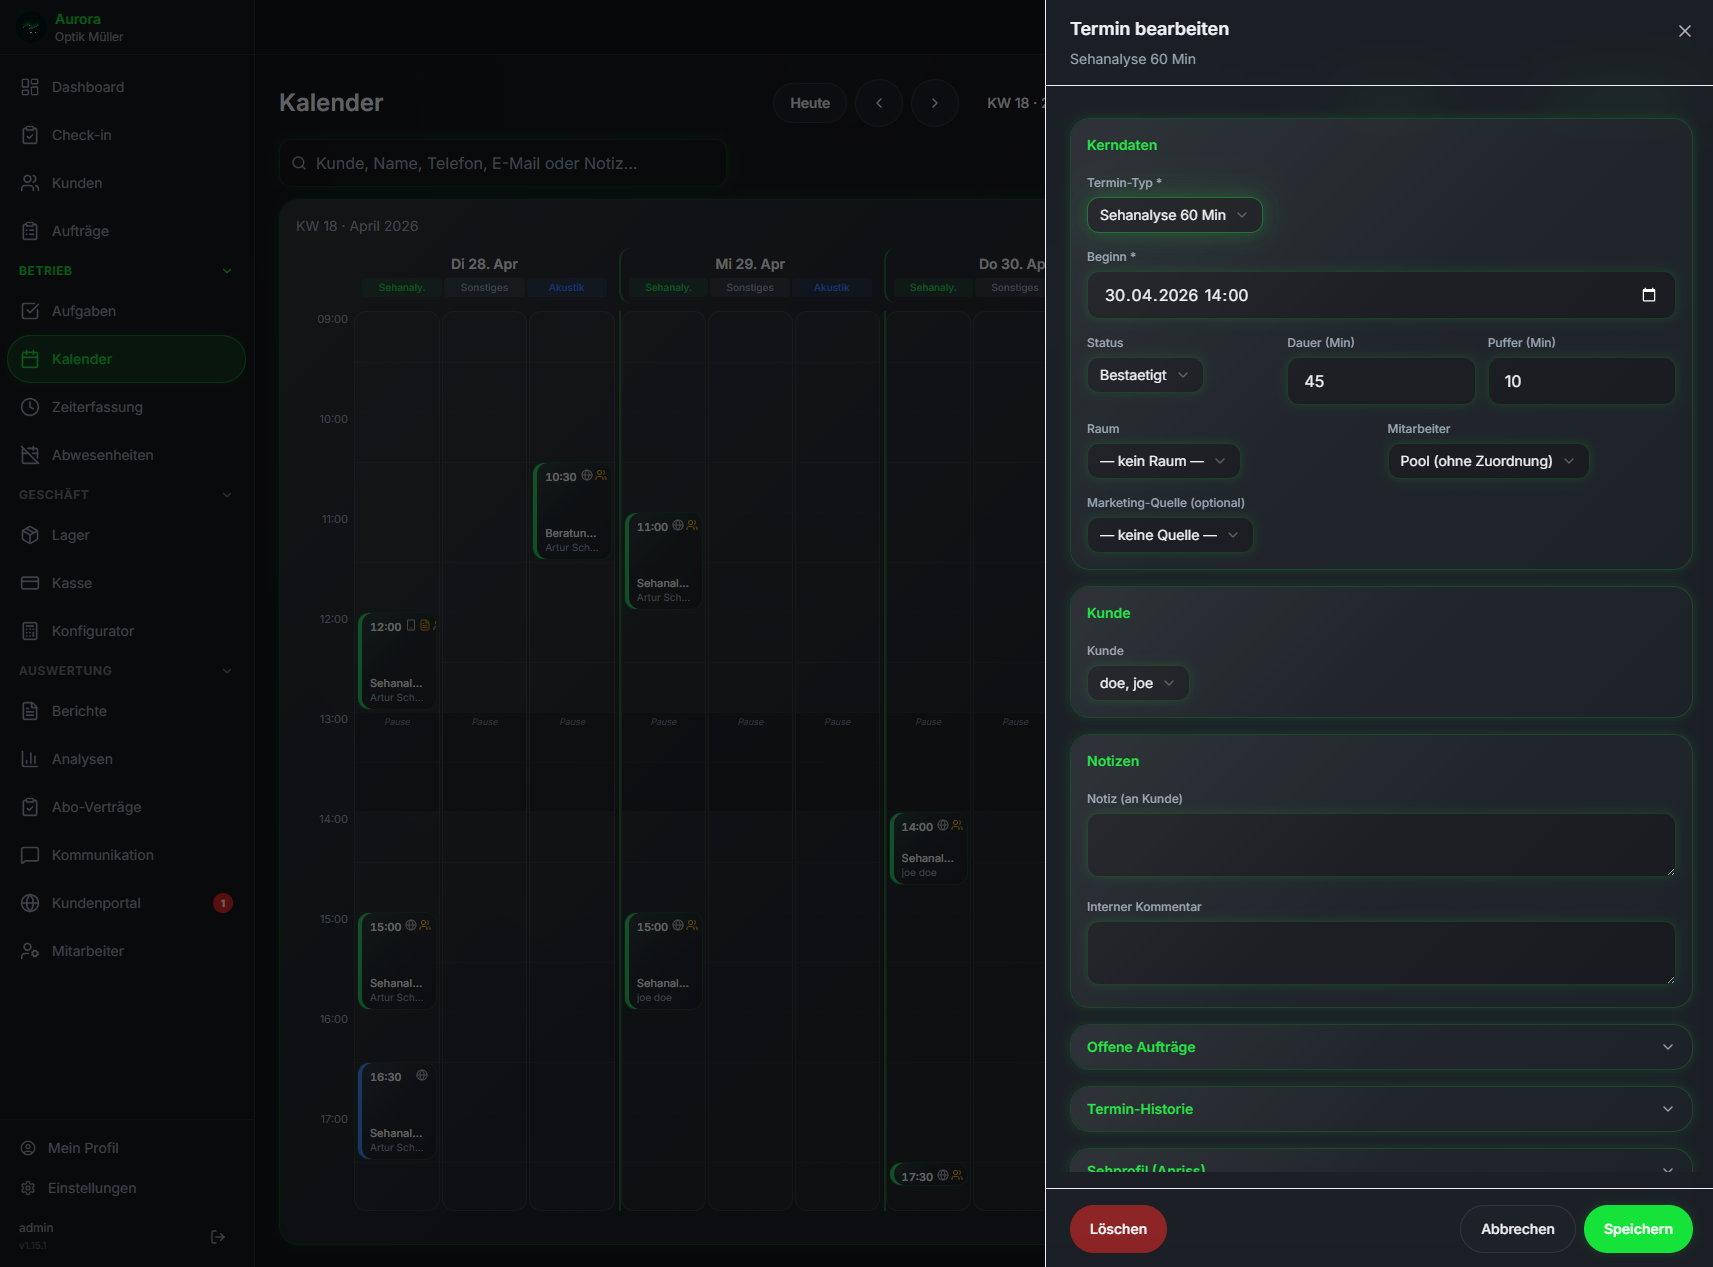Open the Mitarbeiter Pool dropdown
The width and height of the screenshot is (1713, 1267).
tap(1487, 461)
